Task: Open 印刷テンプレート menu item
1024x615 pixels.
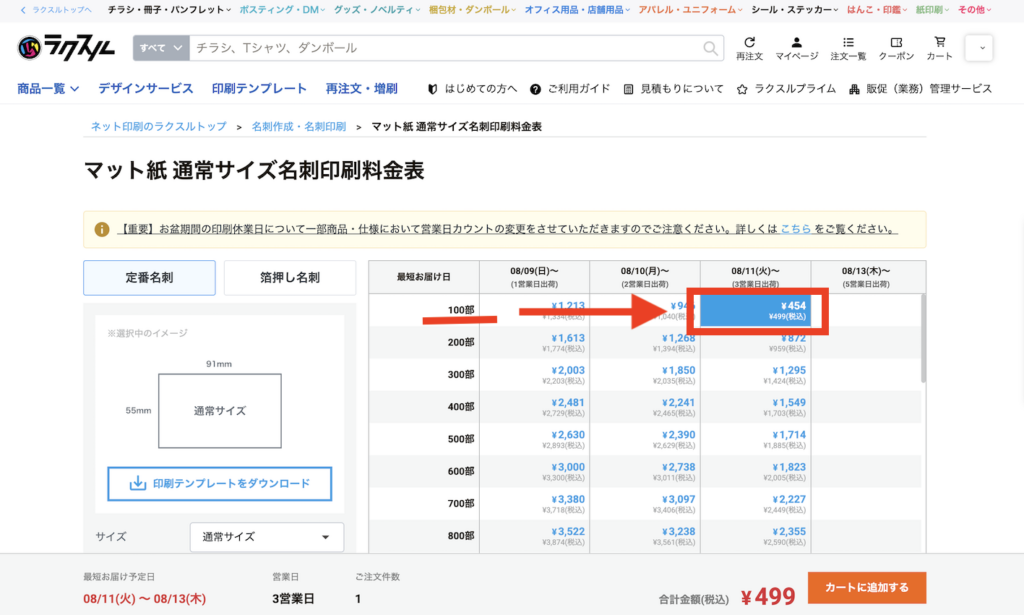Action: coord(259,88)
